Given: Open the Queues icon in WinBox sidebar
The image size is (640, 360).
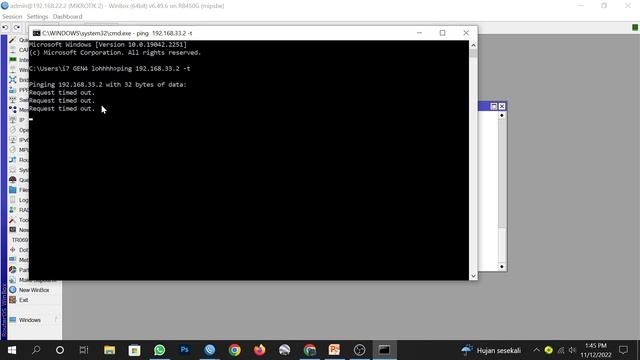Looking at the screenshot, I should tap(13, 180).
